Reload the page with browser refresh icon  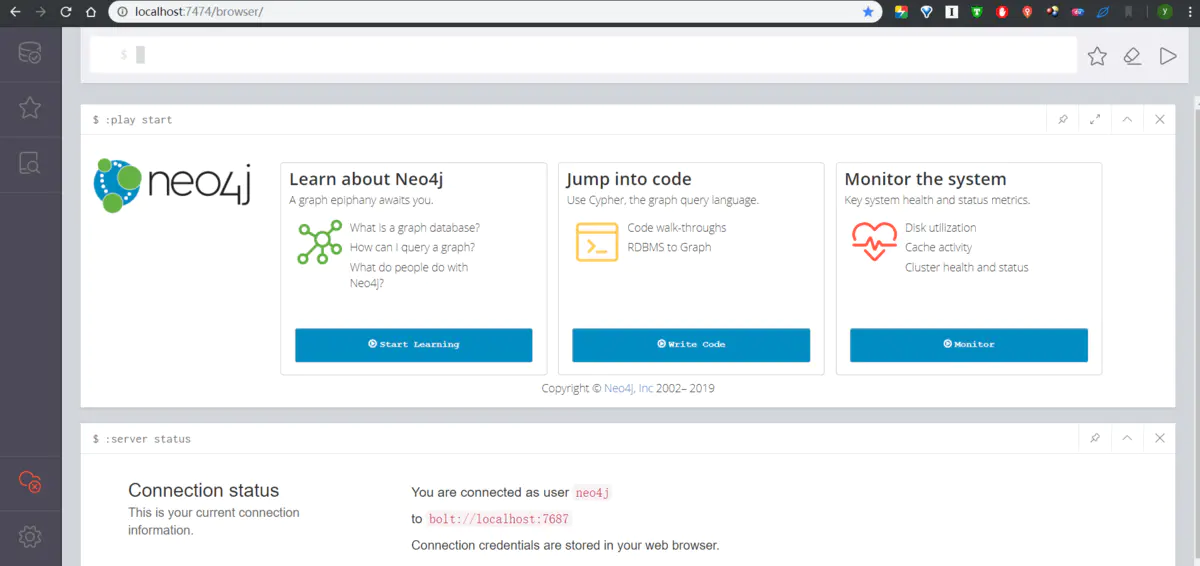(66, 12)
